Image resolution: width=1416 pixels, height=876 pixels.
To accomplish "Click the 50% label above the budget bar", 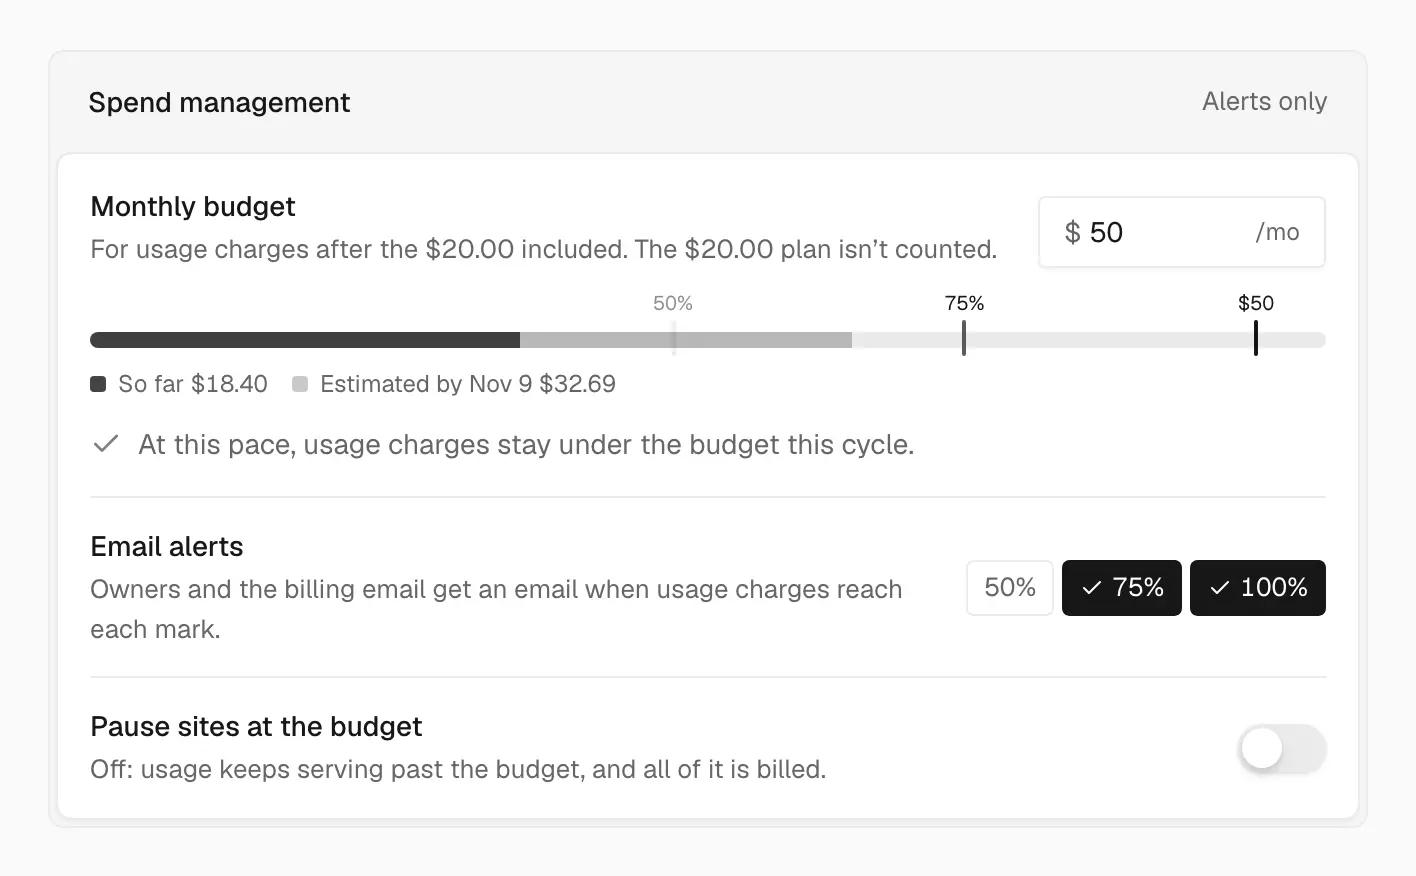I will click(673, 303).
